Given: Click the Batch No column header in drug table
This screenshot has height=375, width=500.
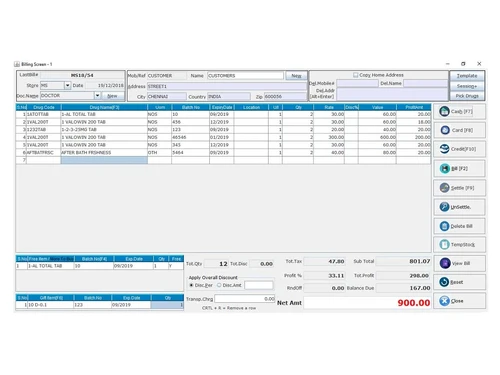Looking at the screenshot, I should (x=191, y=107).
